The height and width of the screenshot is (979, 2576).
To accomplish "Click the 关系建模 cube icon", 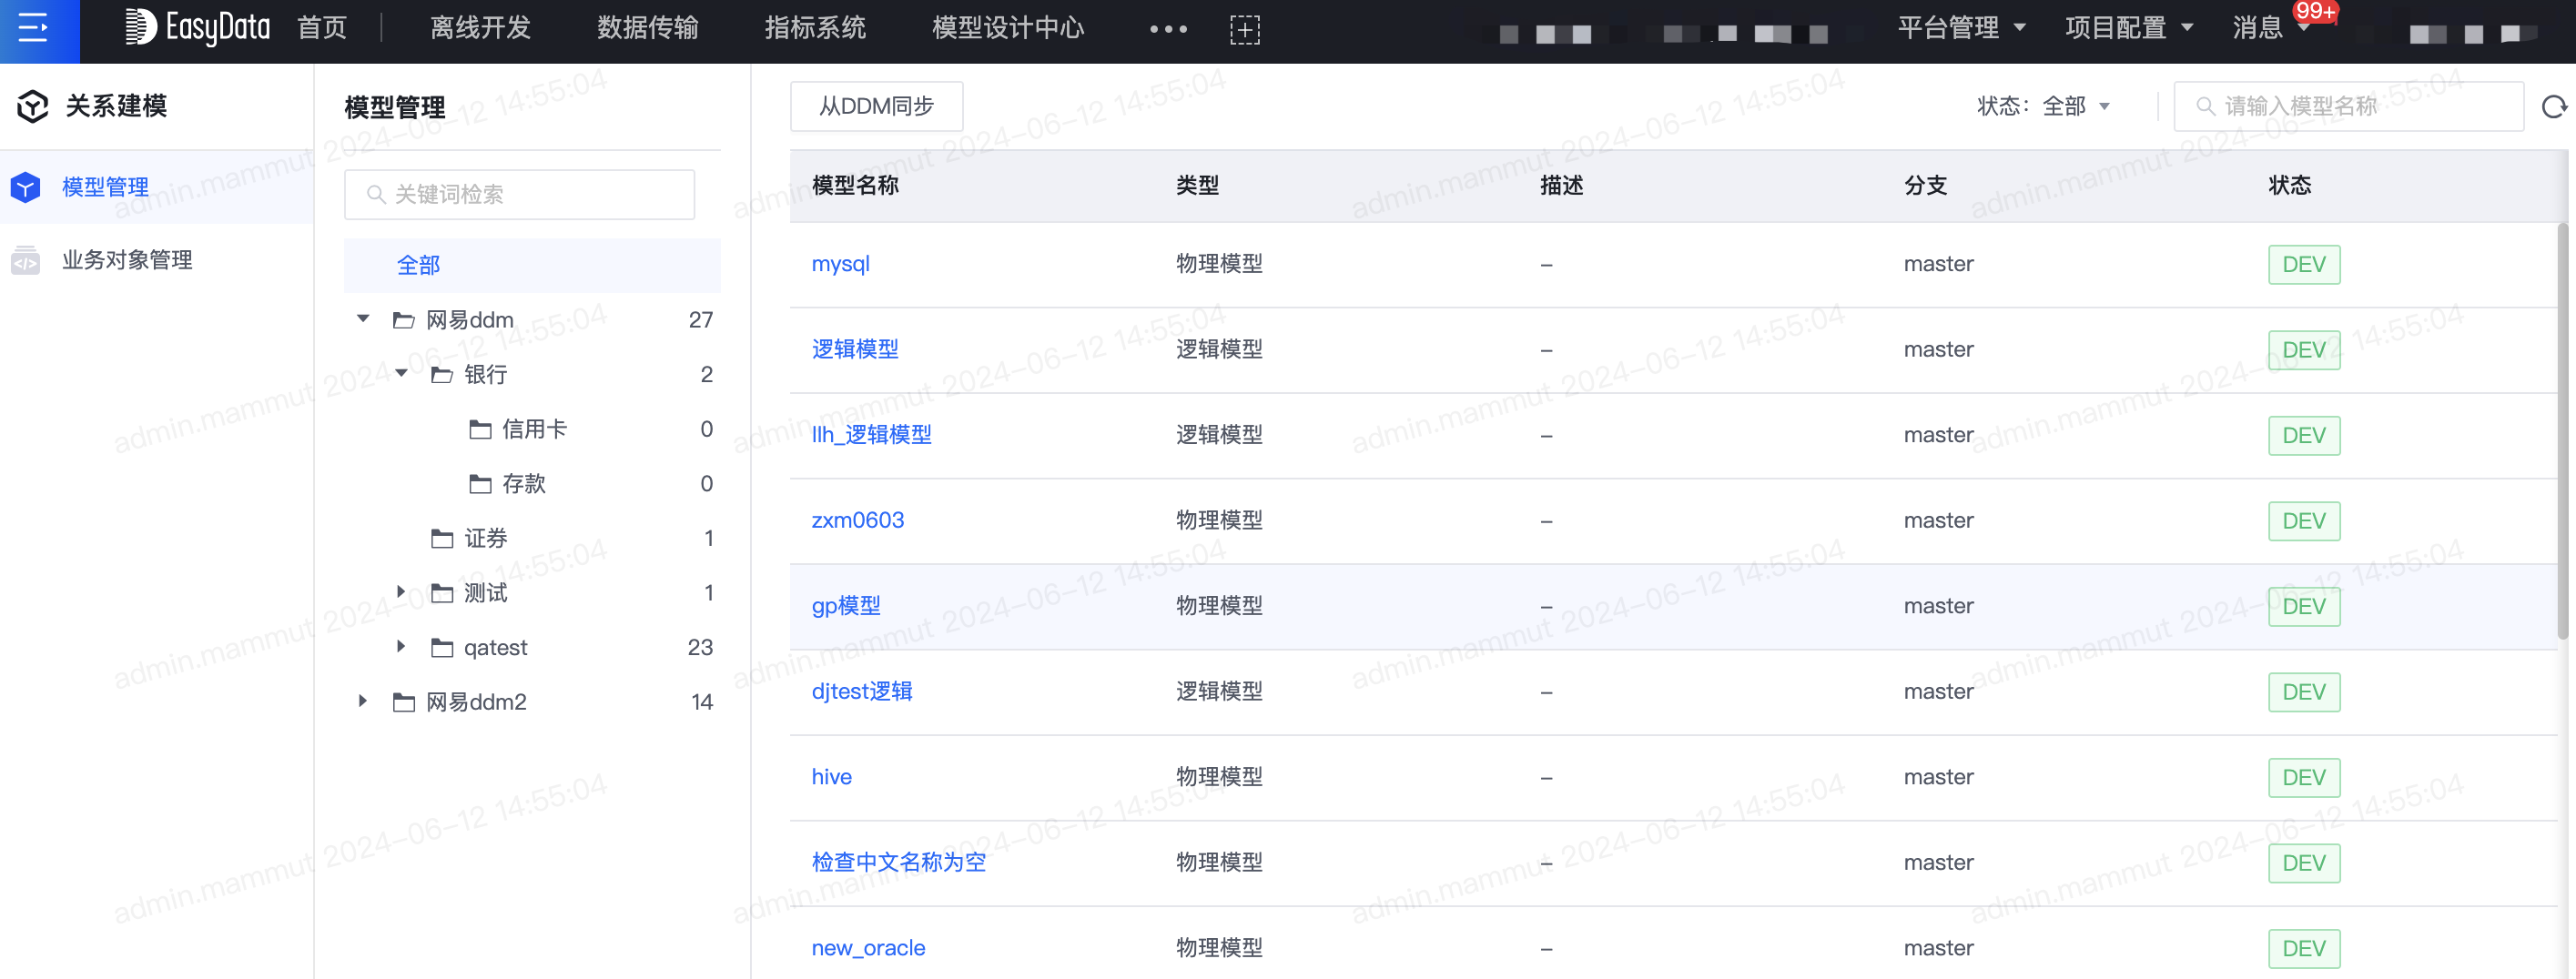I will pyautogui.click(x=32, y=106).
